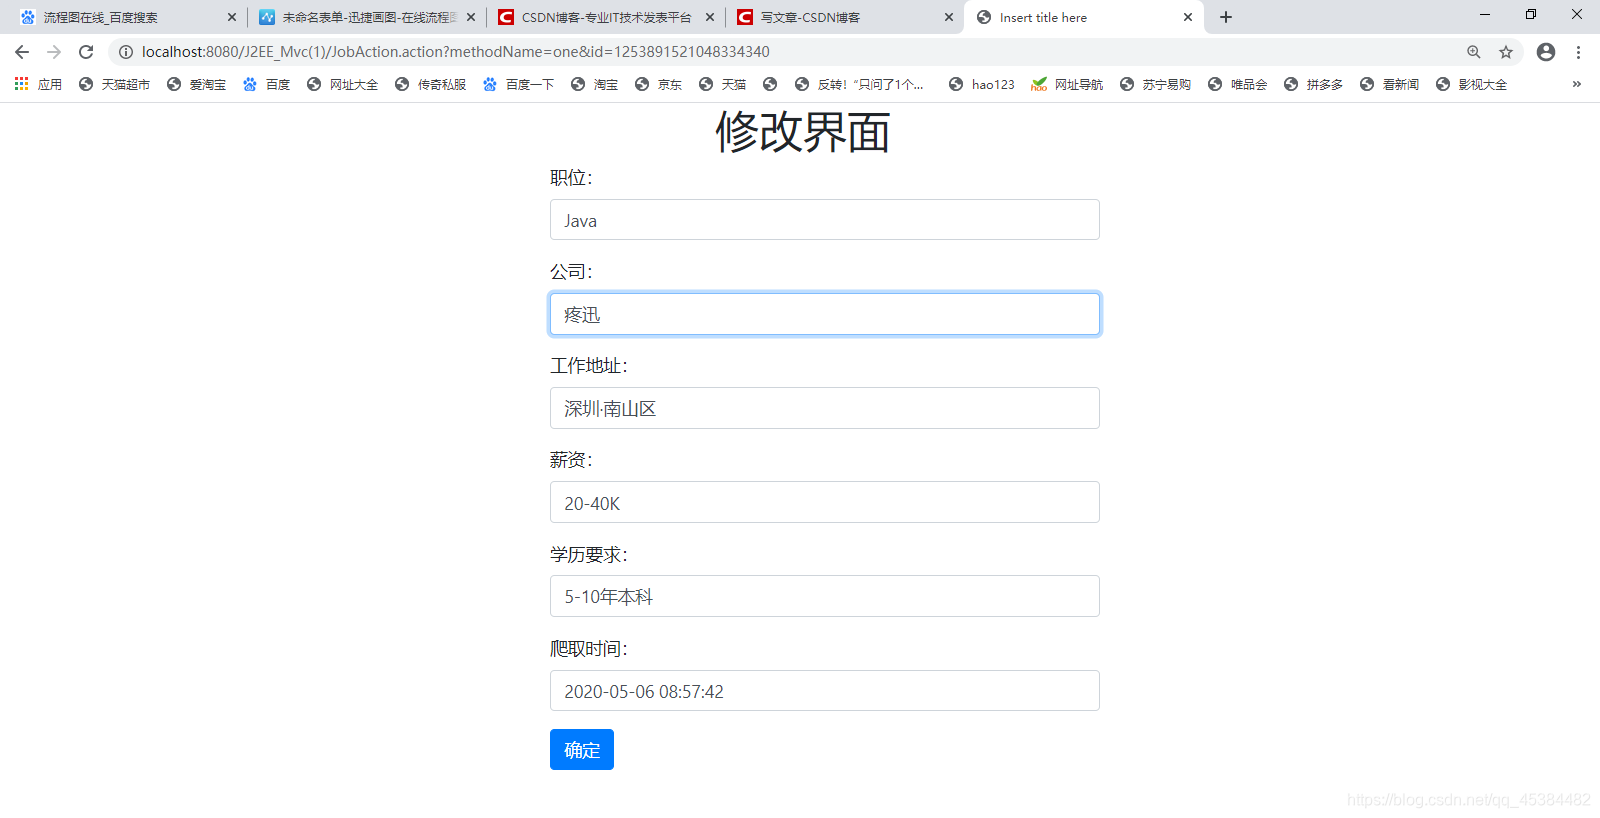Image resolution: width=1600 pixels, height=818 pixels.
Task: Open the 传奇私服 bookmark
Action: point(430,84)
